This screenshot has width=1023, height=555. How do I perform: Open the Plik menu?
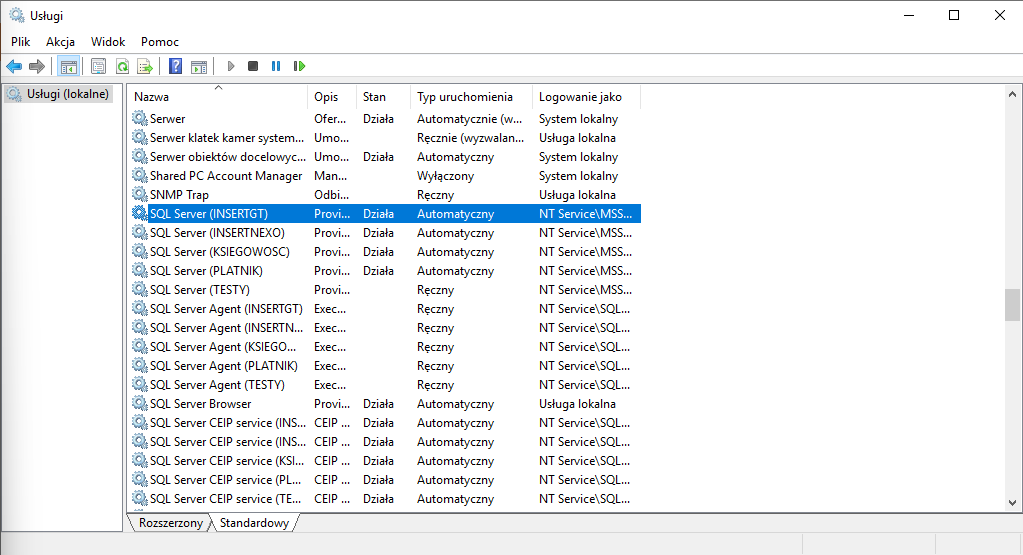point(21,42)
